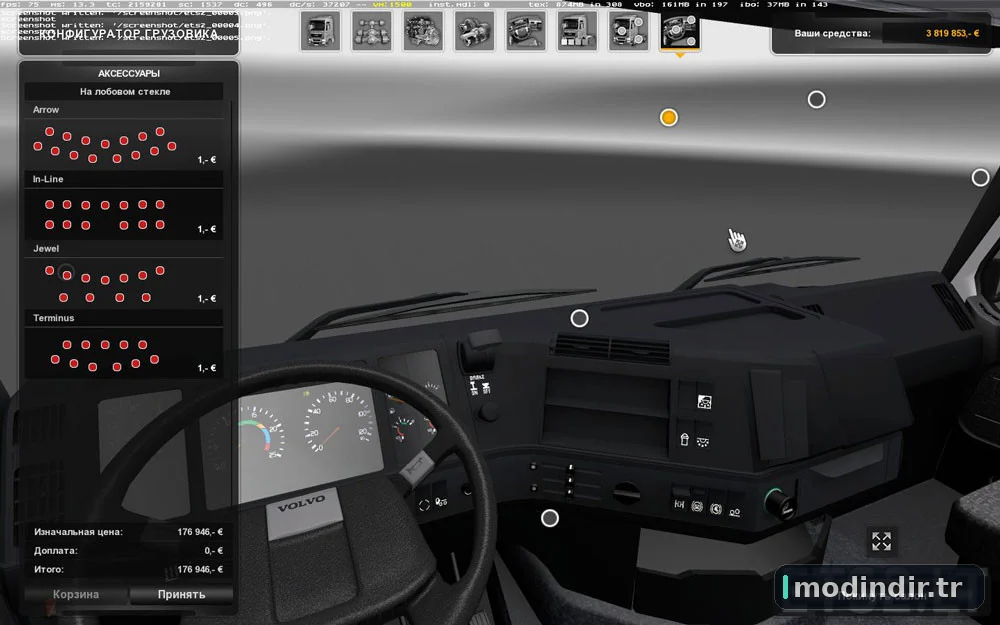Select the white slot marker above the dashboard vents
This screenshot has height=625, width=1000.
579,318
